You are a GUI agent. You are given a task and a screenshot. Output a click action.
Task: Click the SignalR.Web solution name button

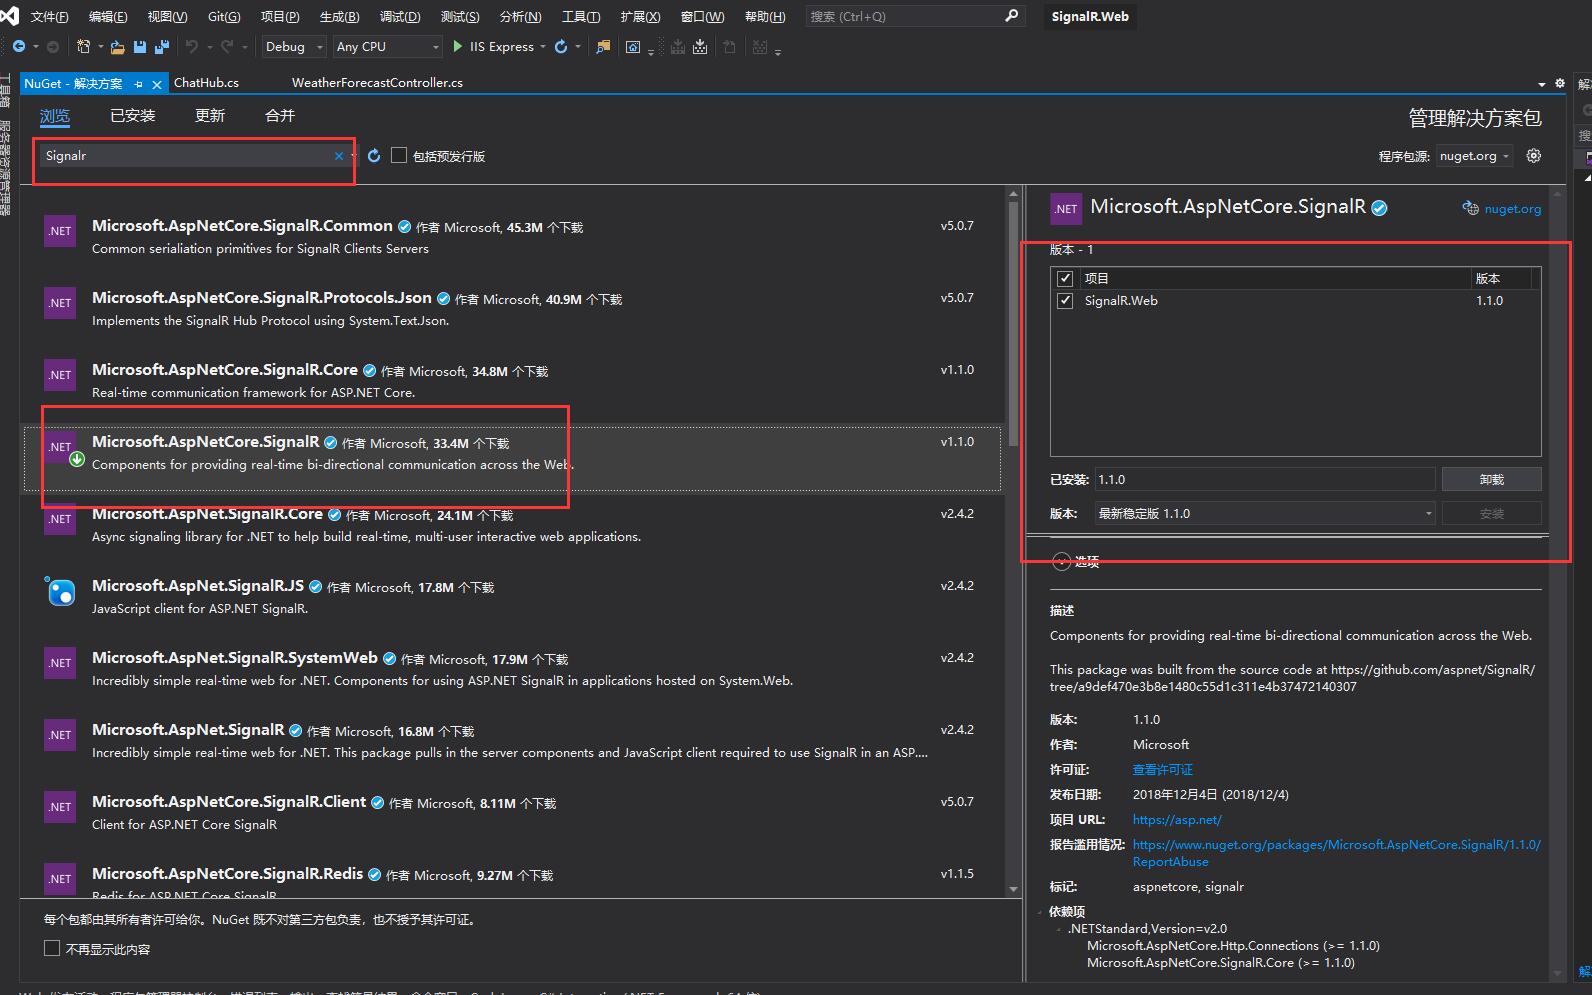click(x=1090, y=16)
